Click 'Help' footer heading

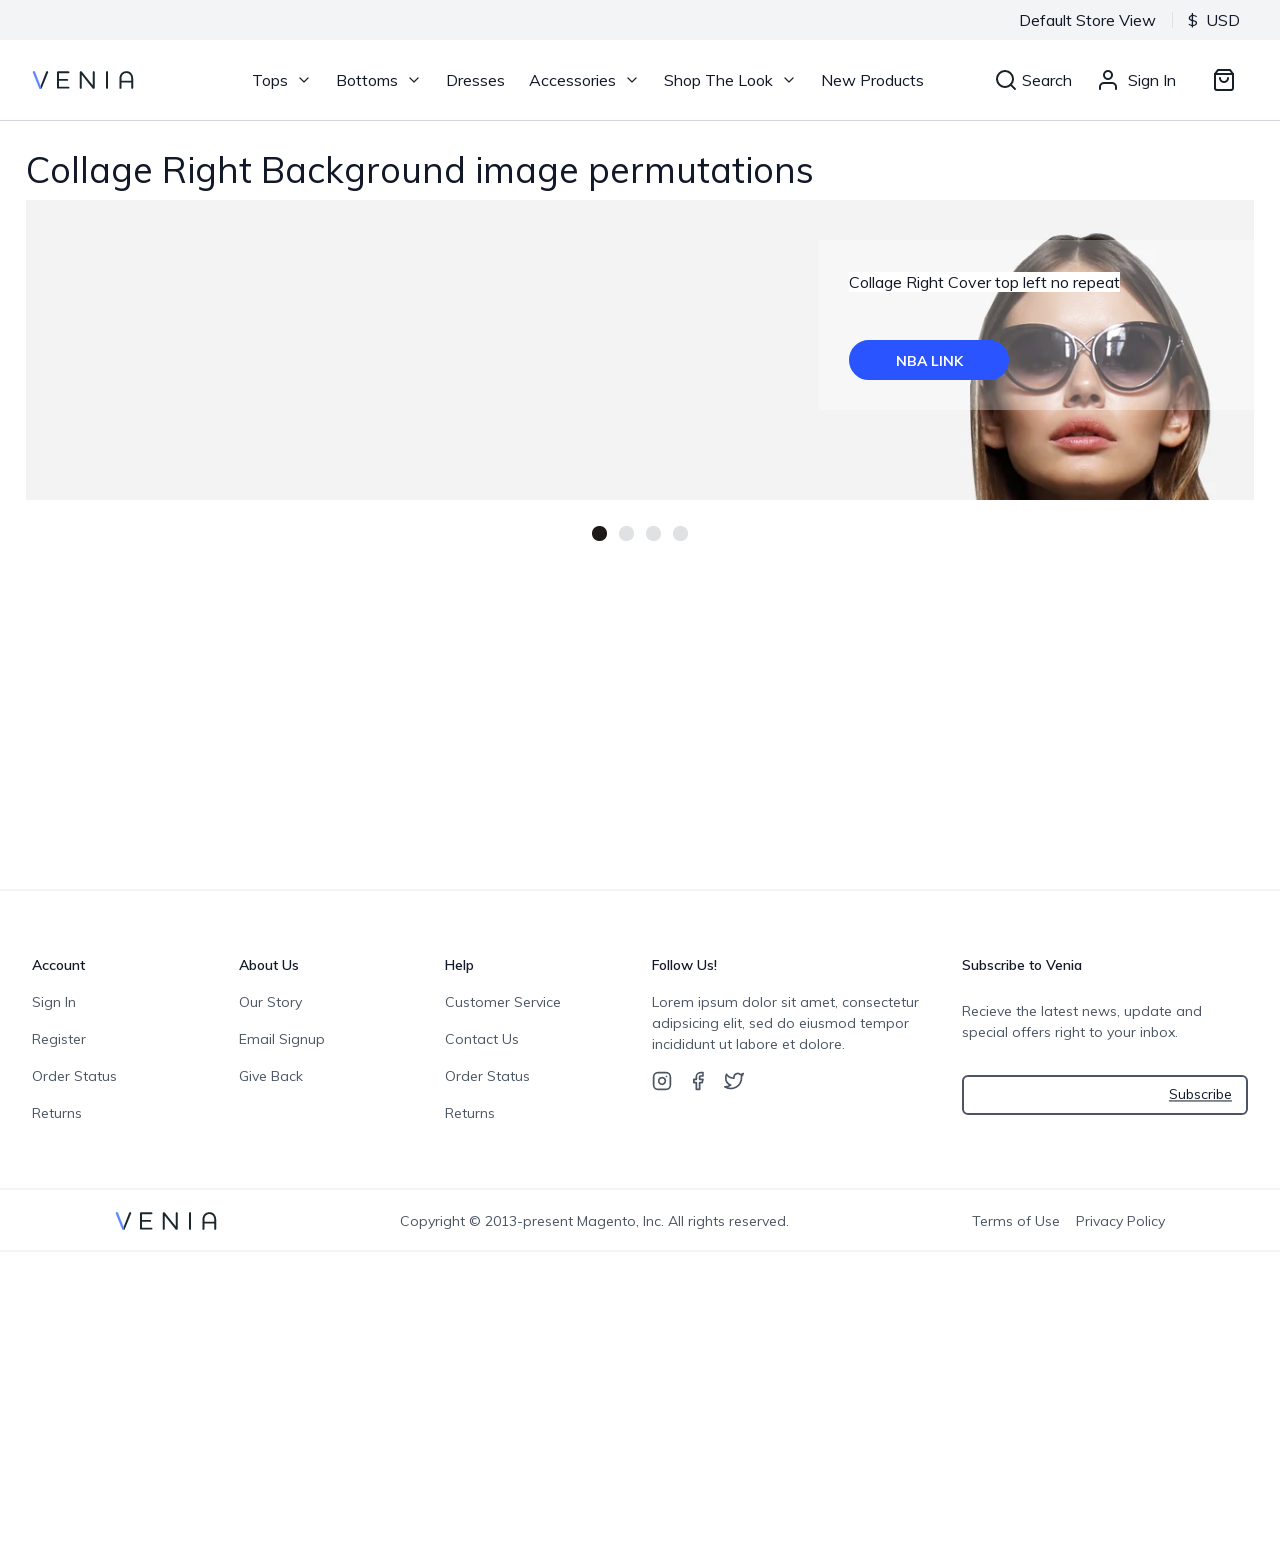coord(459,965)
